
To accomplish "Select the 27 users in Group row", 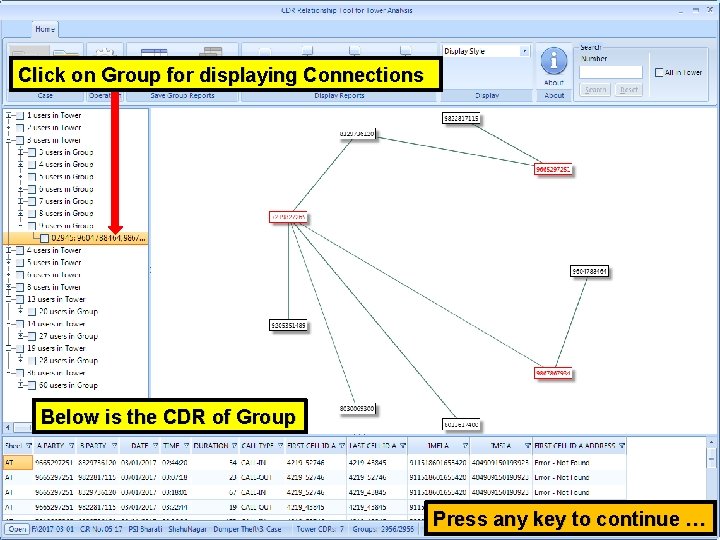I will pos(68,336).
